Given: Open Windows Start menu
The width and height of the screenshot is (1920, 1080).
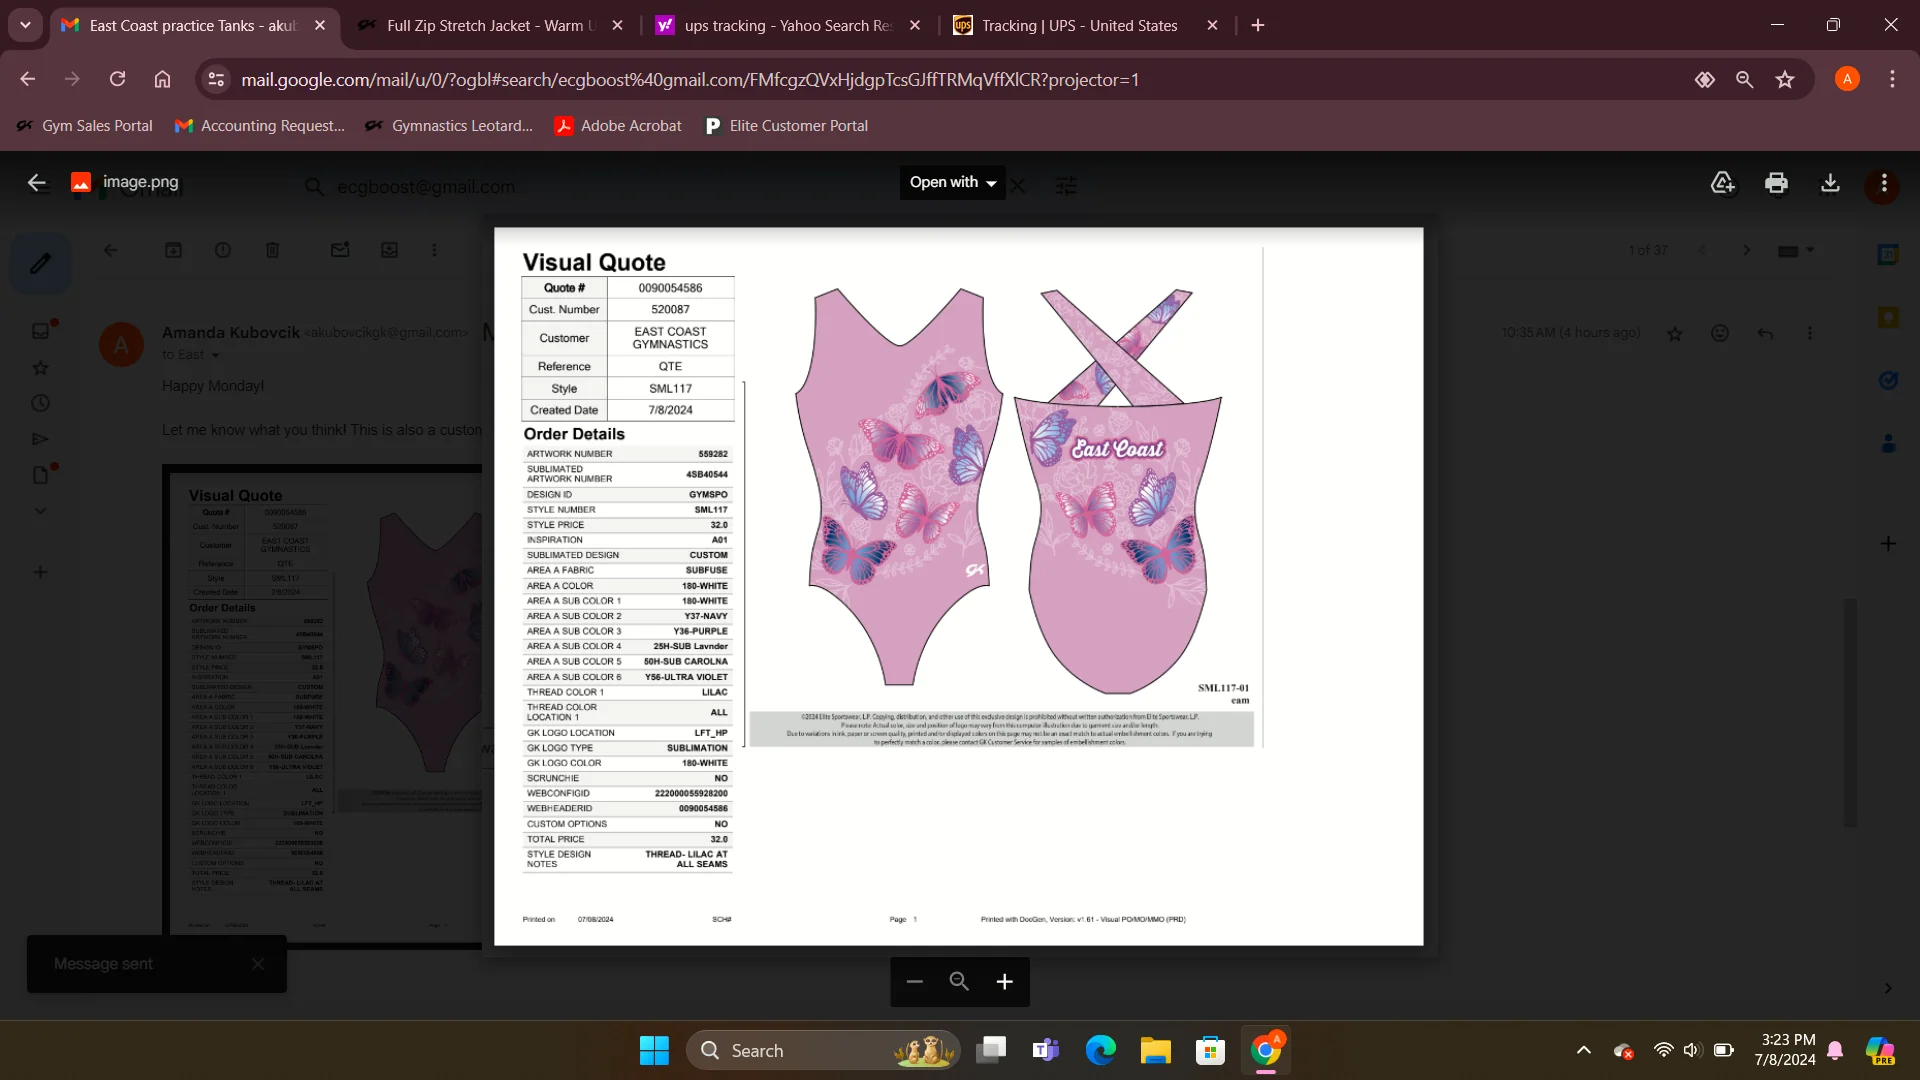Looking at the screenshot, I should point(654,1050).
